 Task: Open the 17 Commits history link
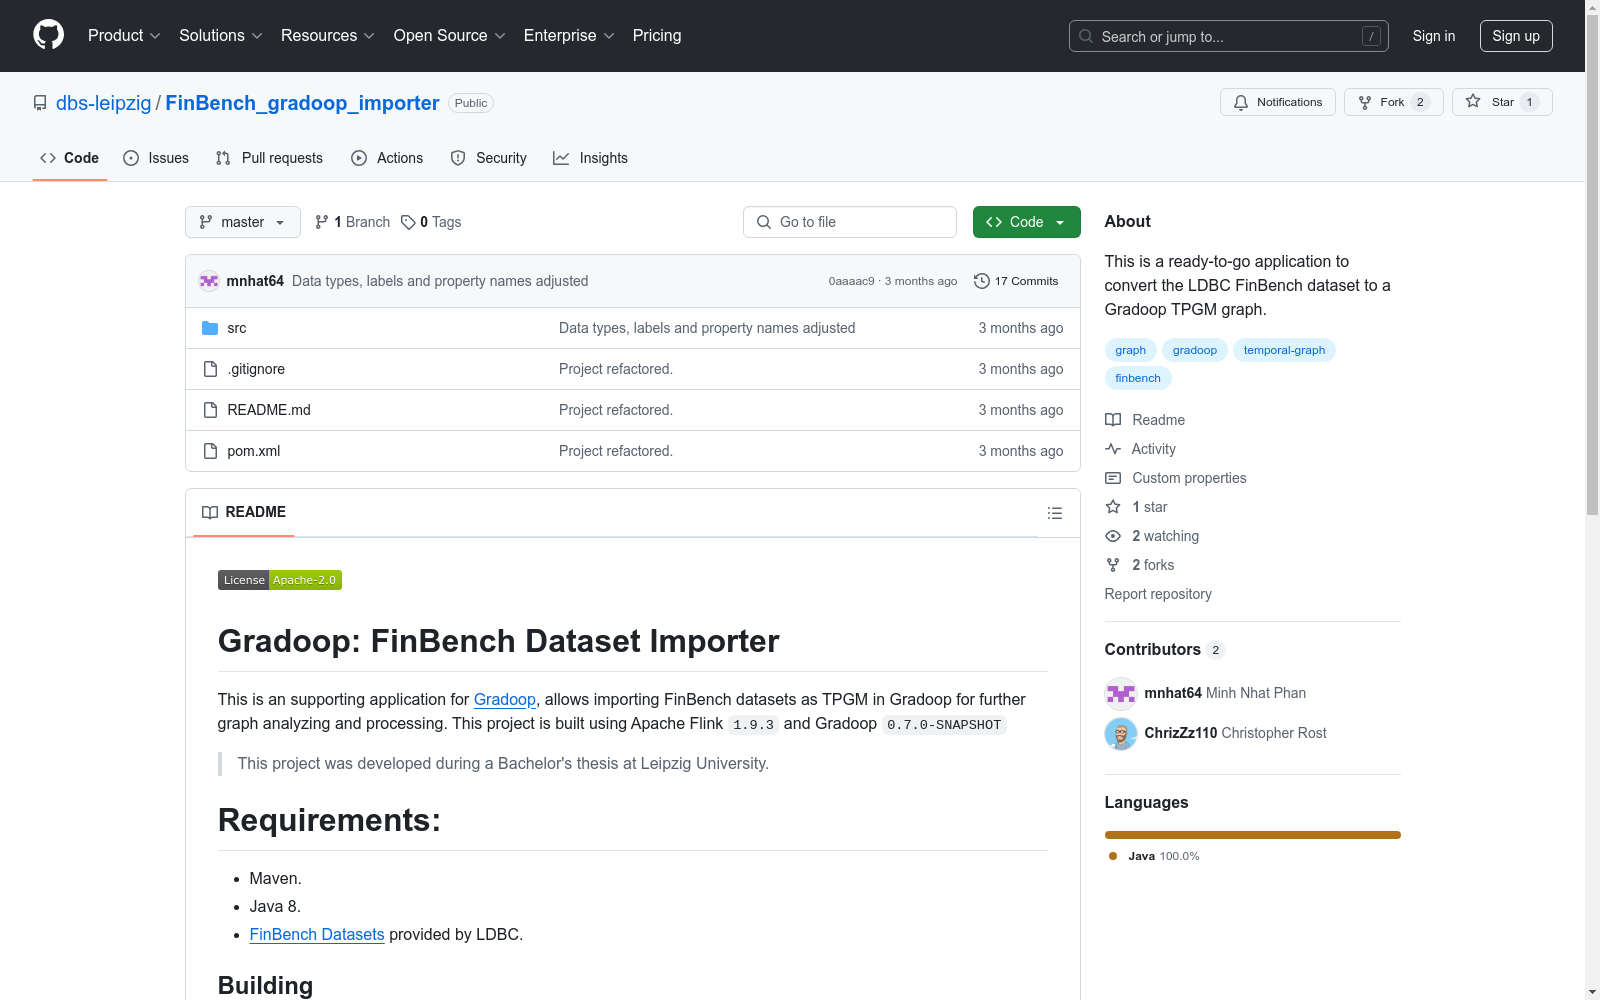point(1016,281)
